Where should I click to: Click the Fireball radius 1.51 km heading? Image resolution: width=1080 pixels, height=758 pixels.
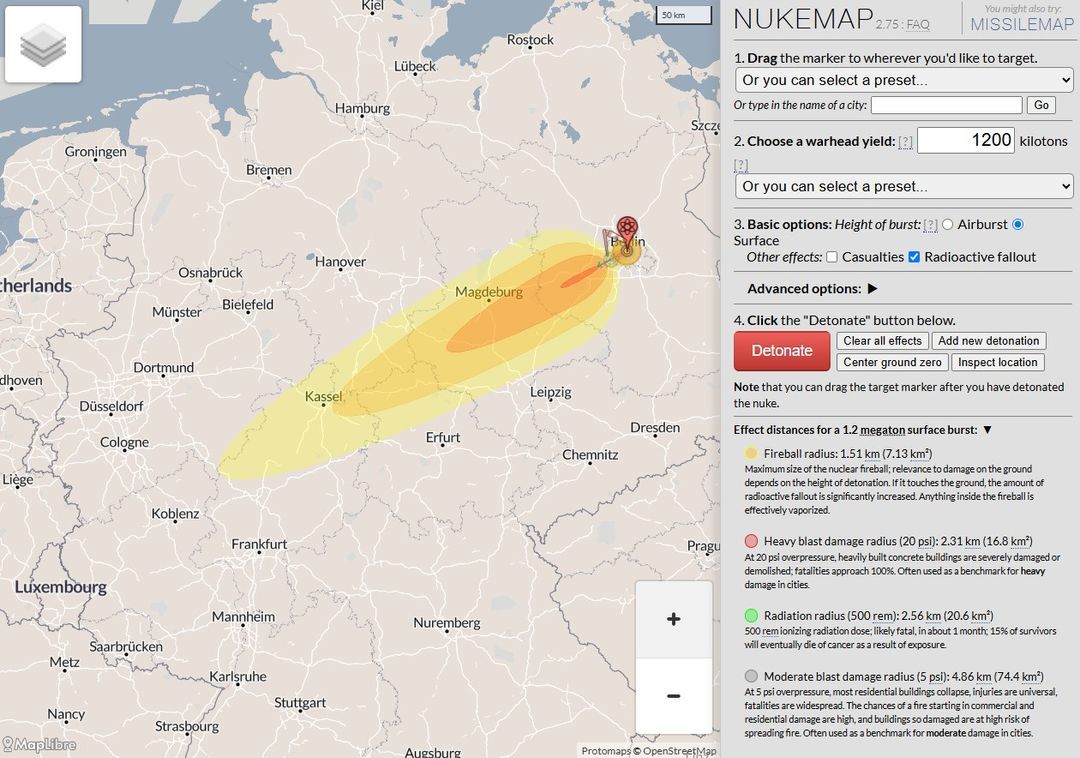pyautogui.click(x=848, y=454)
